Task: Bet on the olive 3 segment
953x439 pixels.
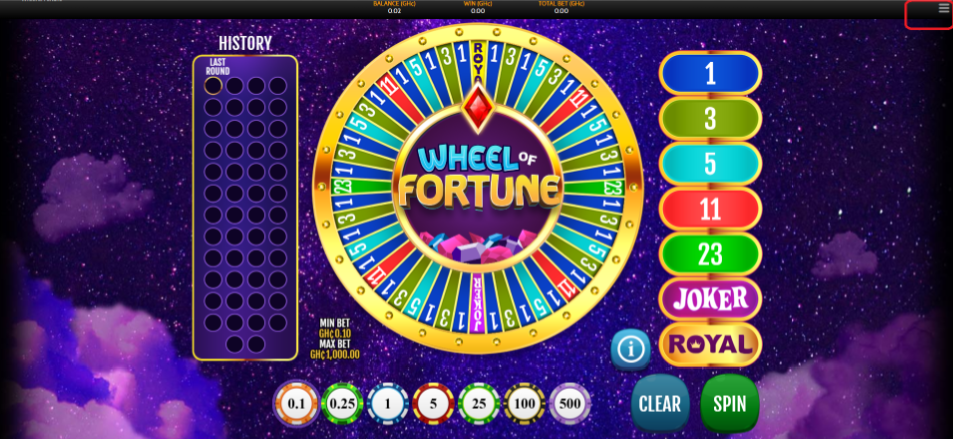Action: pos(710,119)
